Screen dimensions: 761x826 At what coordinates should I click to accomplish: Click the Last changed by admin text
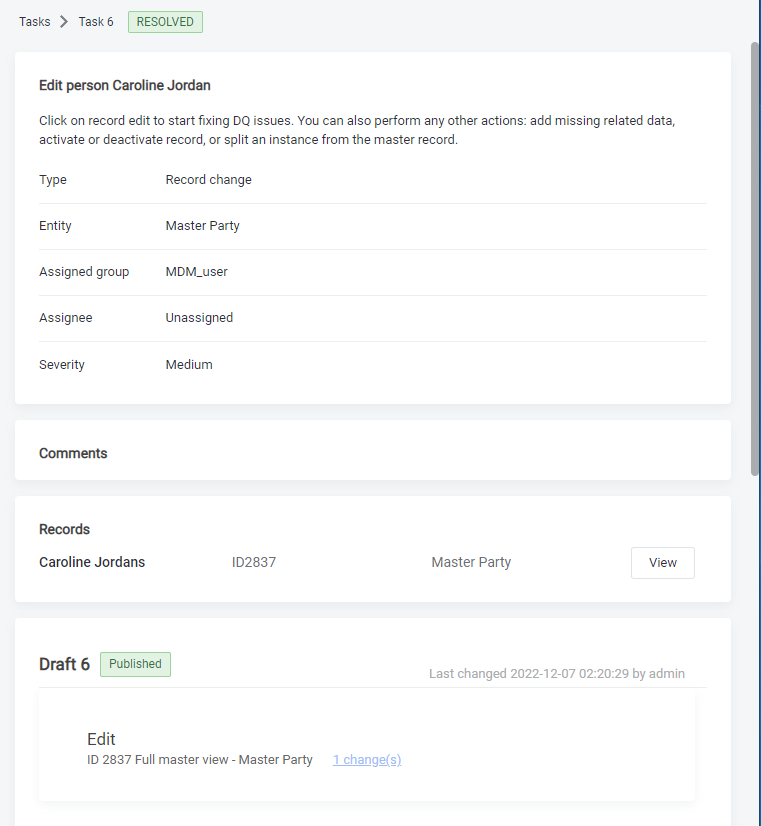(557, 673)
